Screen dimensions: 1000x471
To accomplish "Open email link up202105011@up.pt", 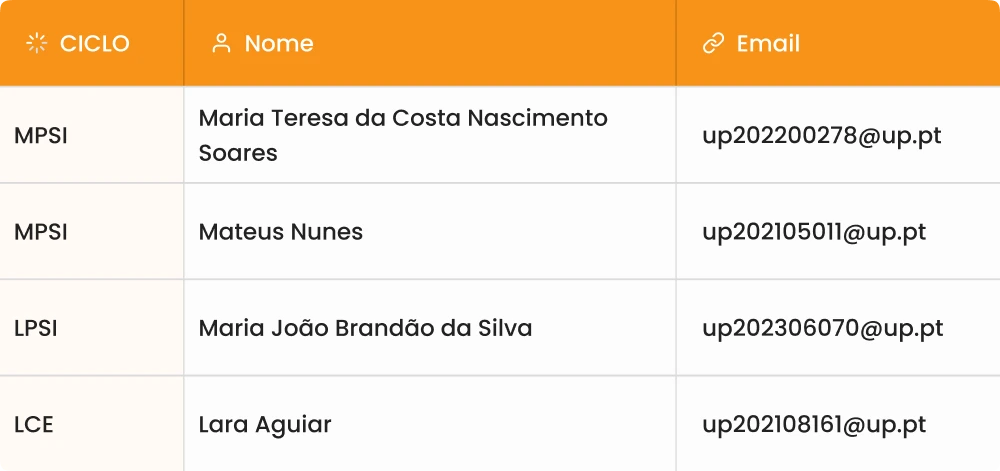I will coord(814,232).
